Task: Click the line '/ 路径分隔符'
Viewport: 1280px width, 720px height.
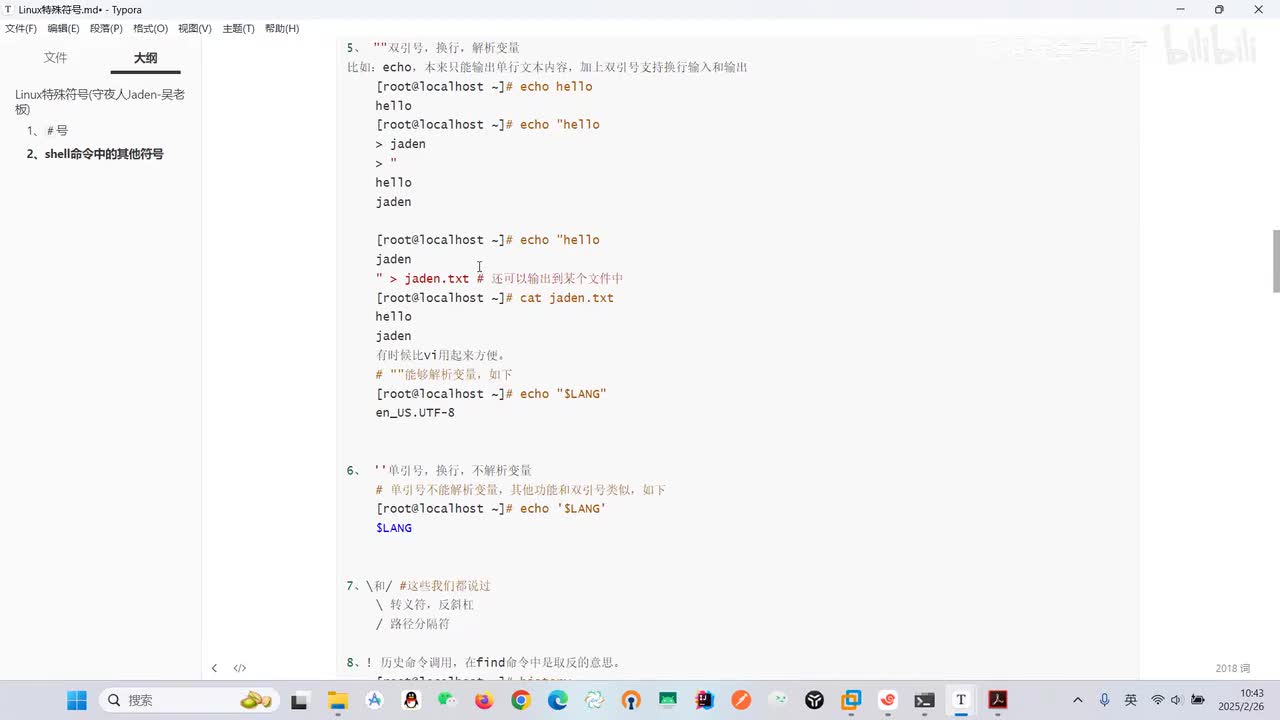Action: (x=413, y=624)
